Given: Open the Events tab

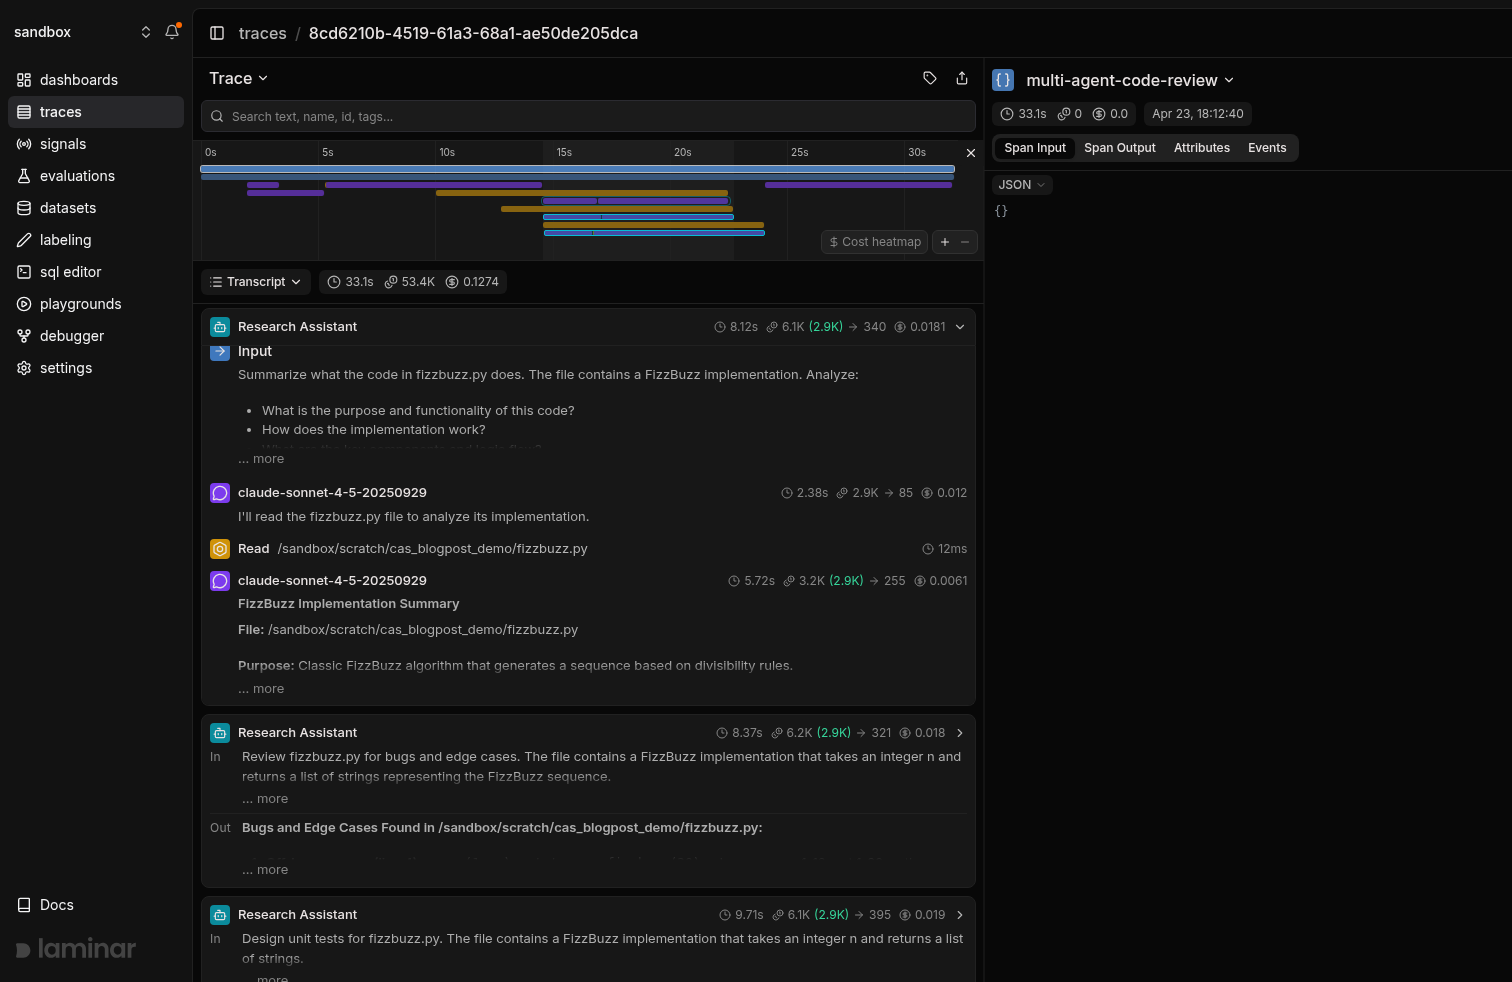Looking at the screenshot, I should click(x=1267, y=148).
